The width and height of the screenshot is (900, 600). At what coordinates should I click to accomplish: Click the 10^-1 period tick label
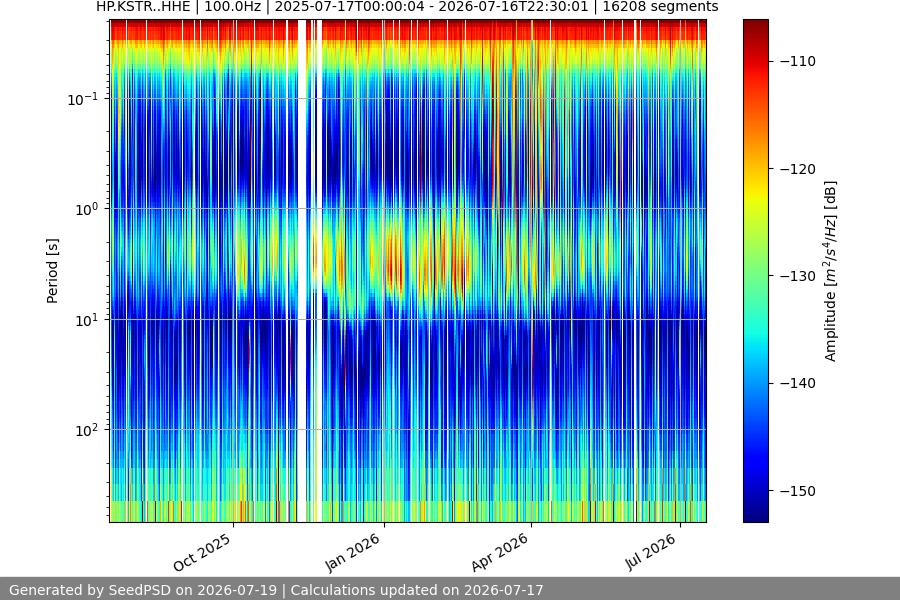(x=83, y=99)
